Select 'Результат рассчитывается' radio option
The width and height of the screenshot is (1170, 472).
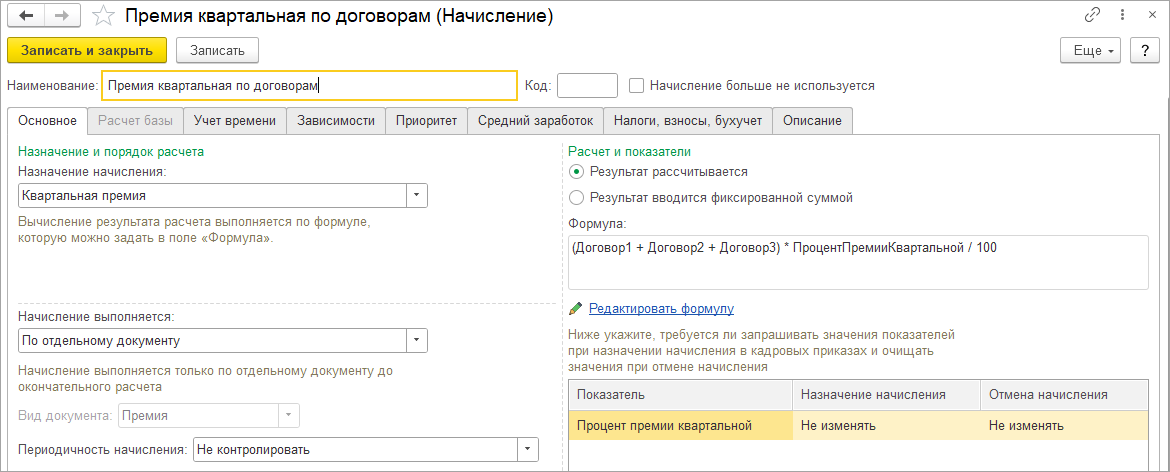[x=576, y=172]
